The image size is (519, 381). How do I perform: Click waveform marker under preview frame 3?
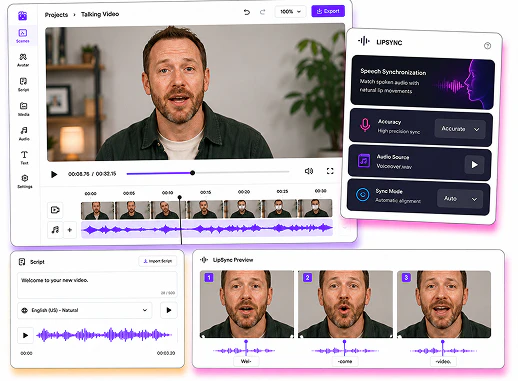coord(443,348)
